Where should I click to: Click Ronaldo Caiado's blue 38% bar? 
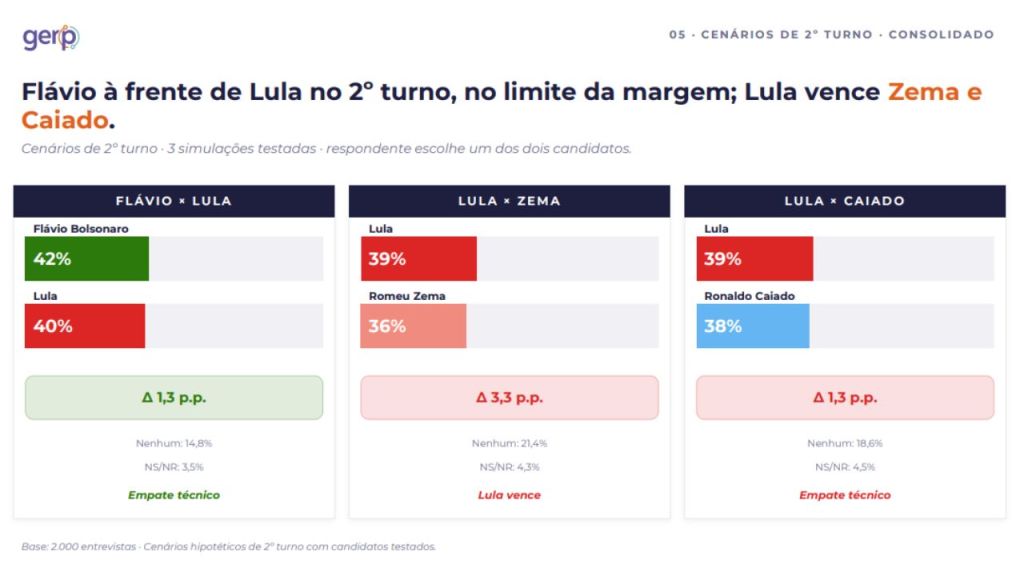tap(753, 326)
